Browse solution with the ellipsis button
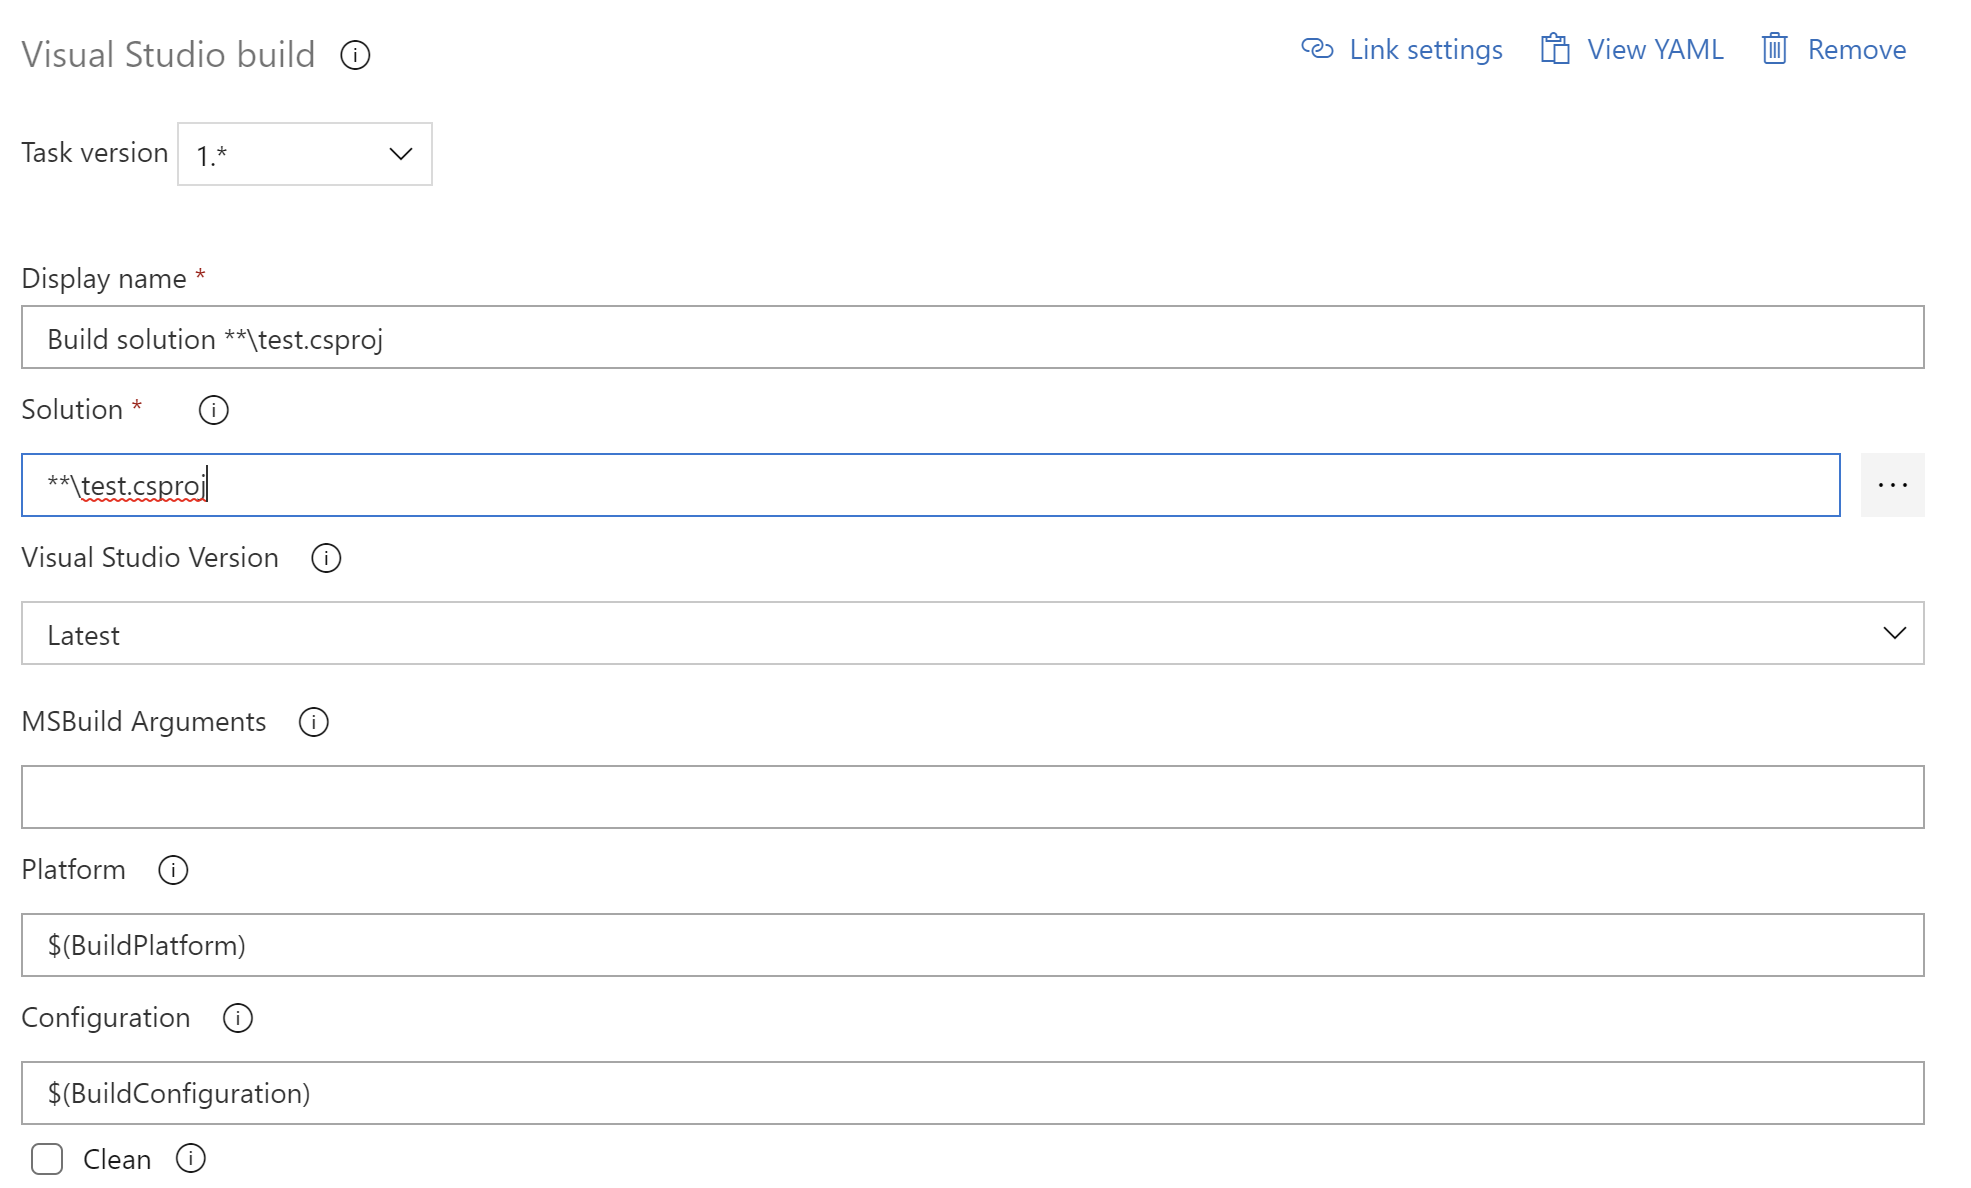 click(1892, 485)
